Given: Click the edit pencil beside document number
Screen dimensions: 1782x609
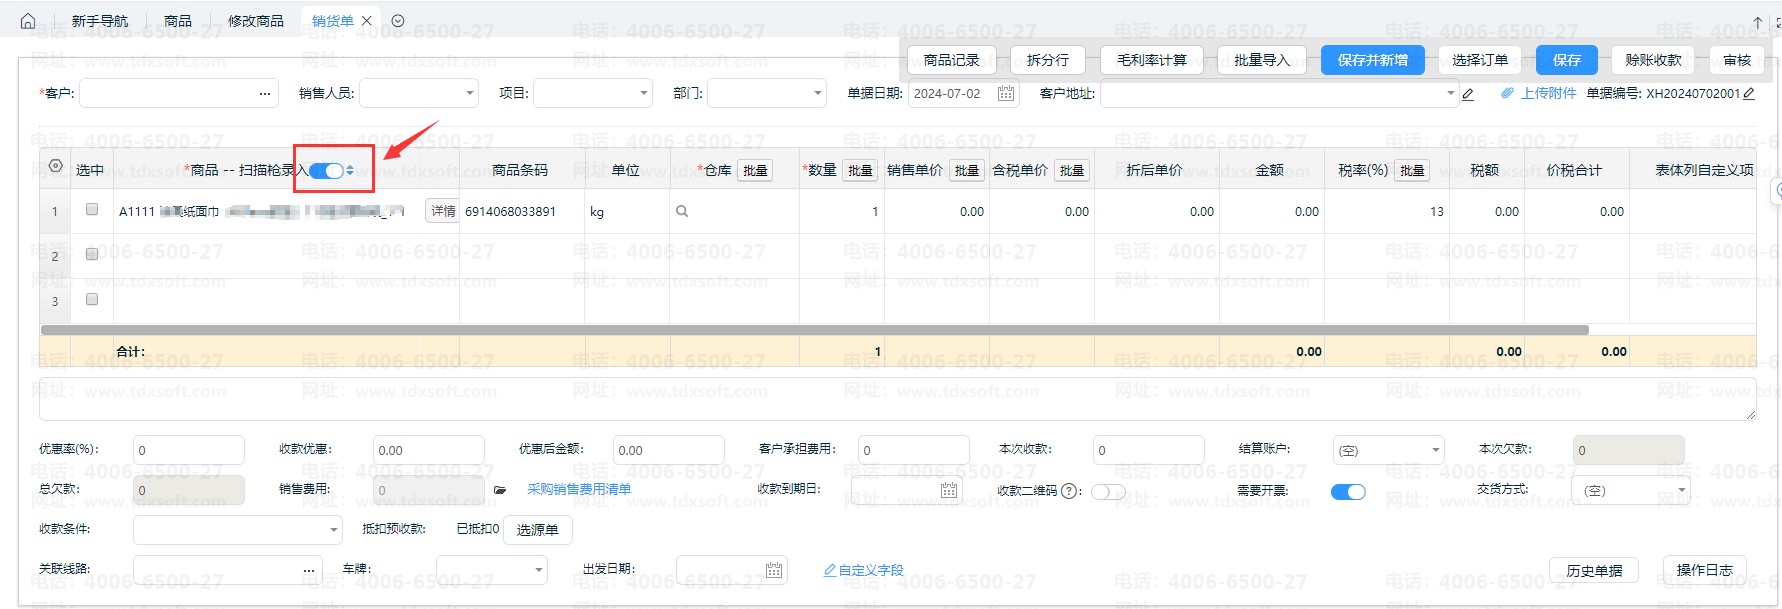Looking at the screenshot, I should point(1749,94).
